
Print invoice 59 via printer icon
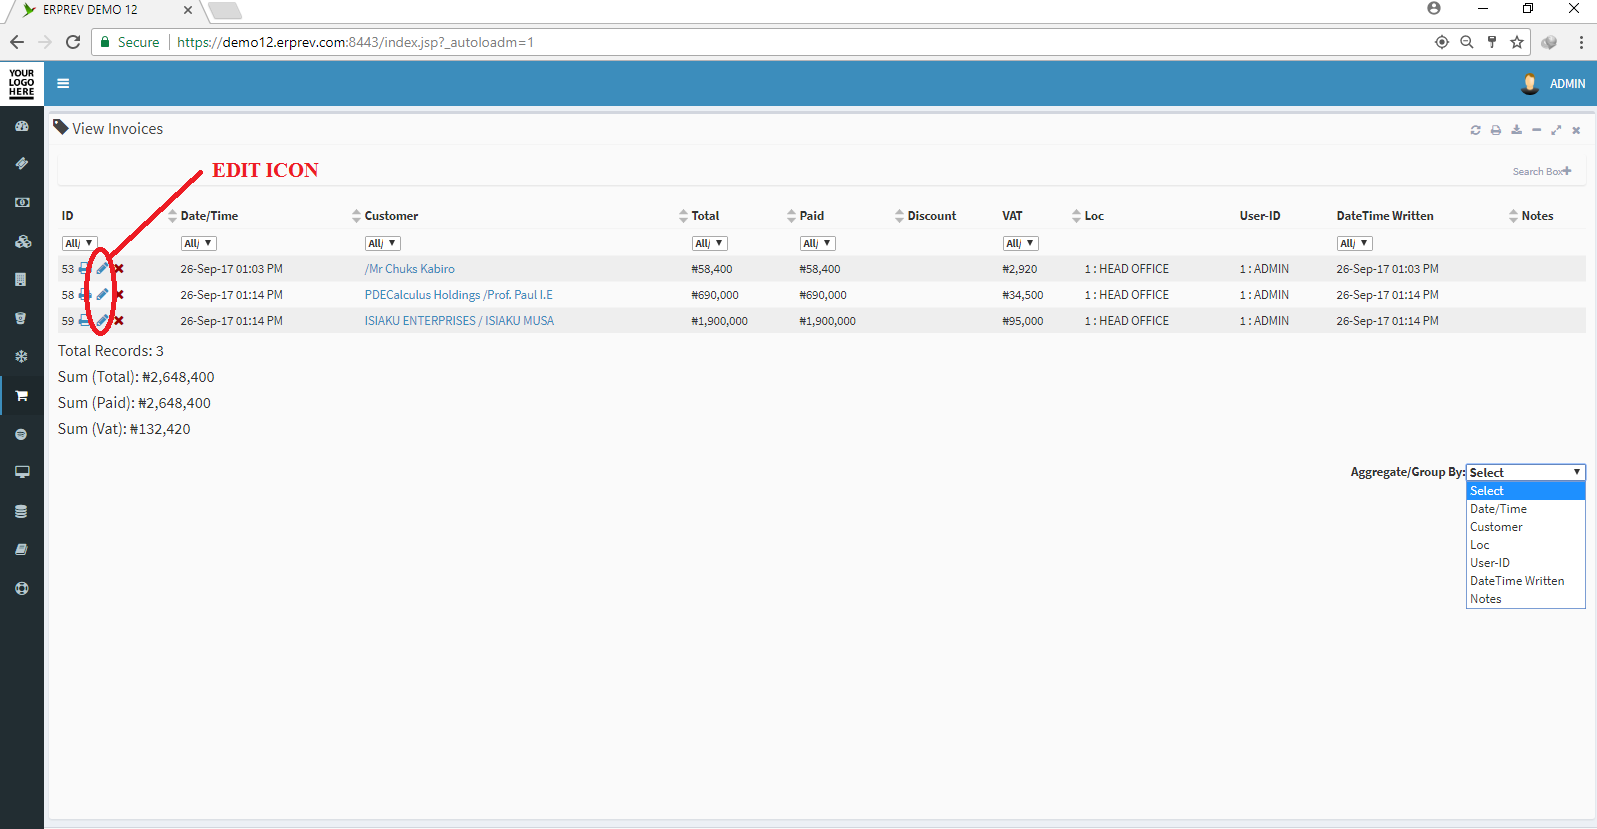(x=85, y=320)
